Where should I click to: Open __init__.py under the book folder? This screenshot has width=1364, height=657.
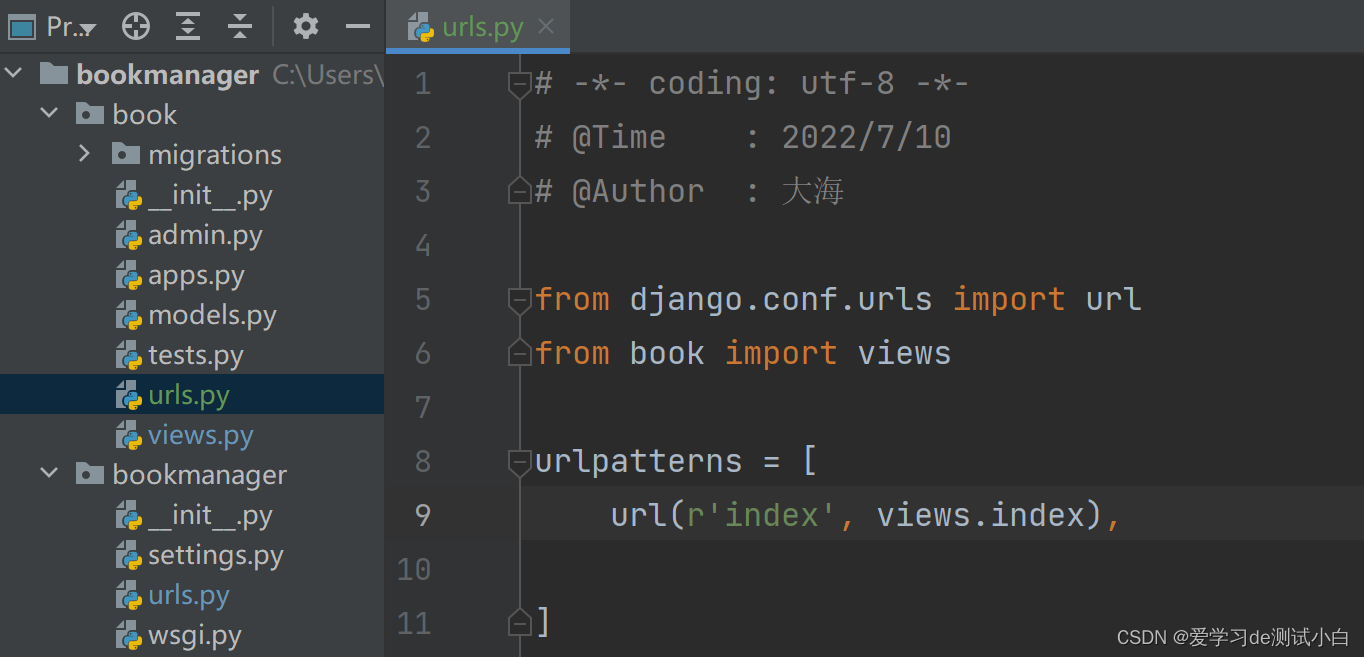coord(210,195)
